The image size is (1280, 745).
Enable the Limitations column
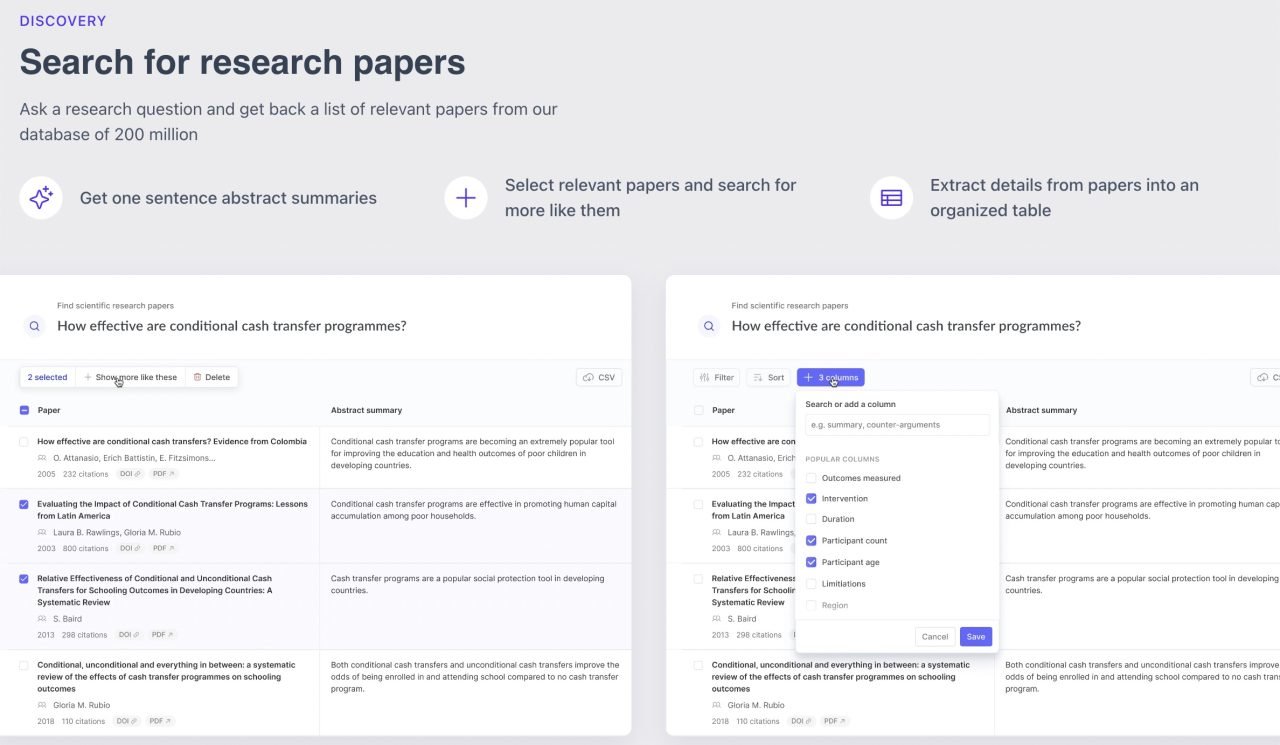pos(811,583)
